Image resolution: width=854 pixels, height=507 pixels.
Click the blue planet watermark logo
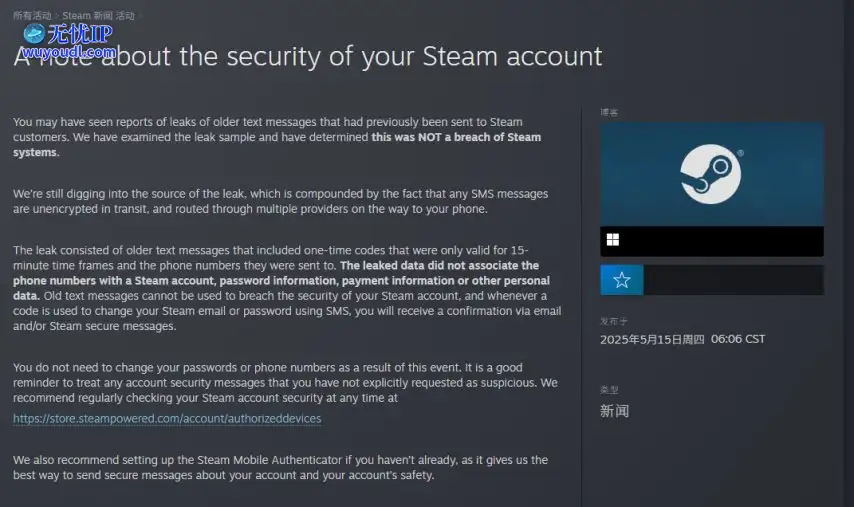click(x=34, y=34)
